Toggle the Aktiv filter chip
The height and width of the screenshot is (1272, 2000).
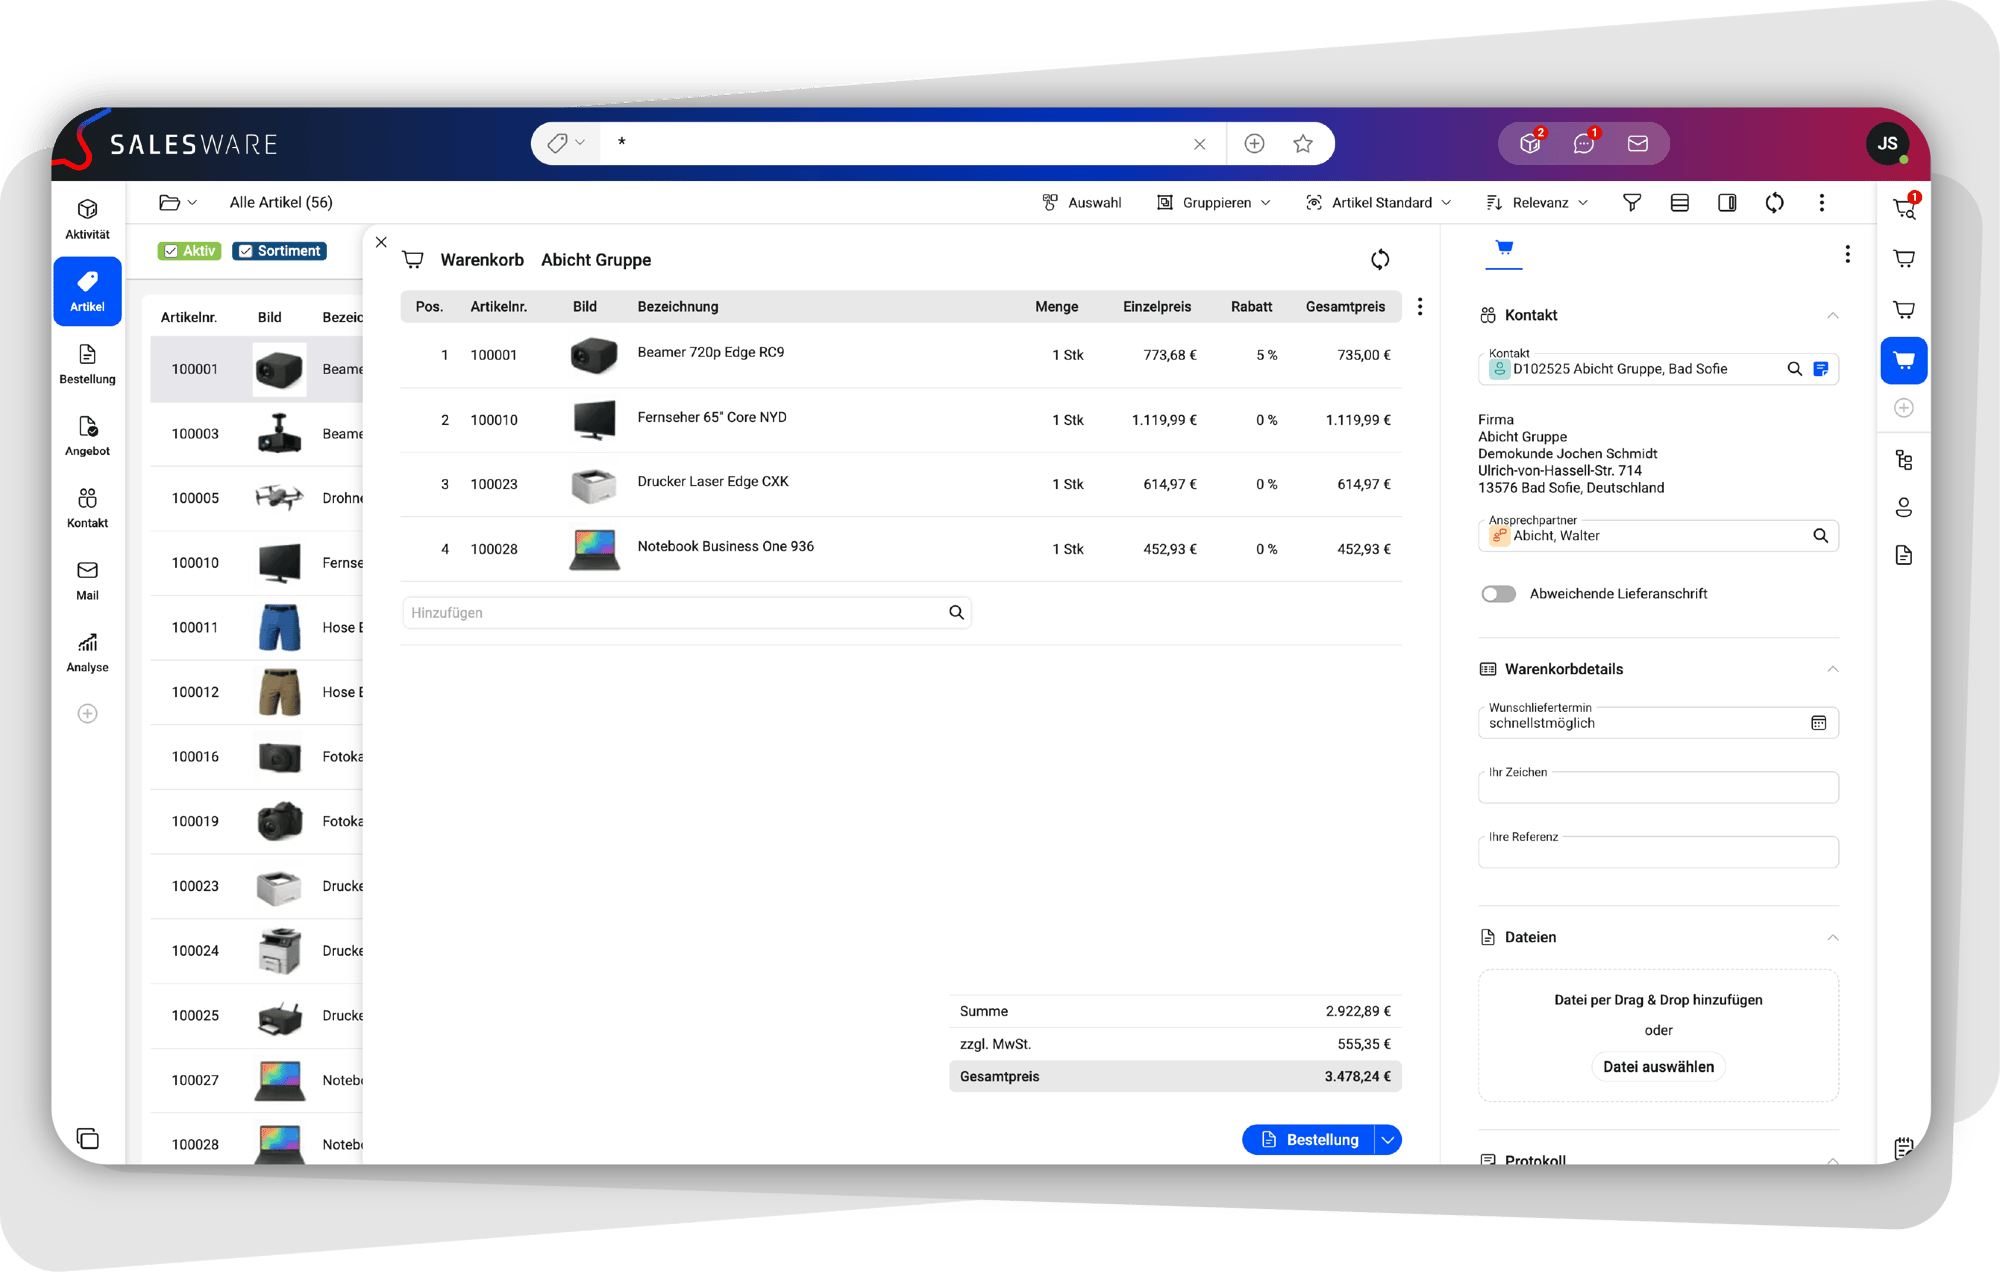[189, 250]
